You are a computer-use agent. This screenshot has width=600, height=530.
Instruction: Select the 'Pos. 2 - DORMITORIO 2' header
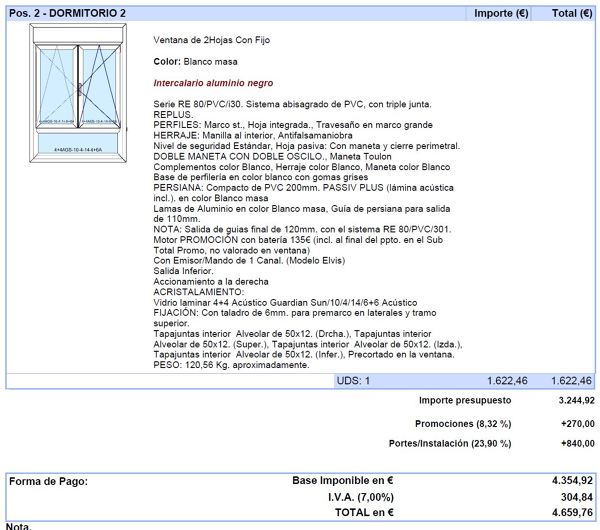click(67, 13)
